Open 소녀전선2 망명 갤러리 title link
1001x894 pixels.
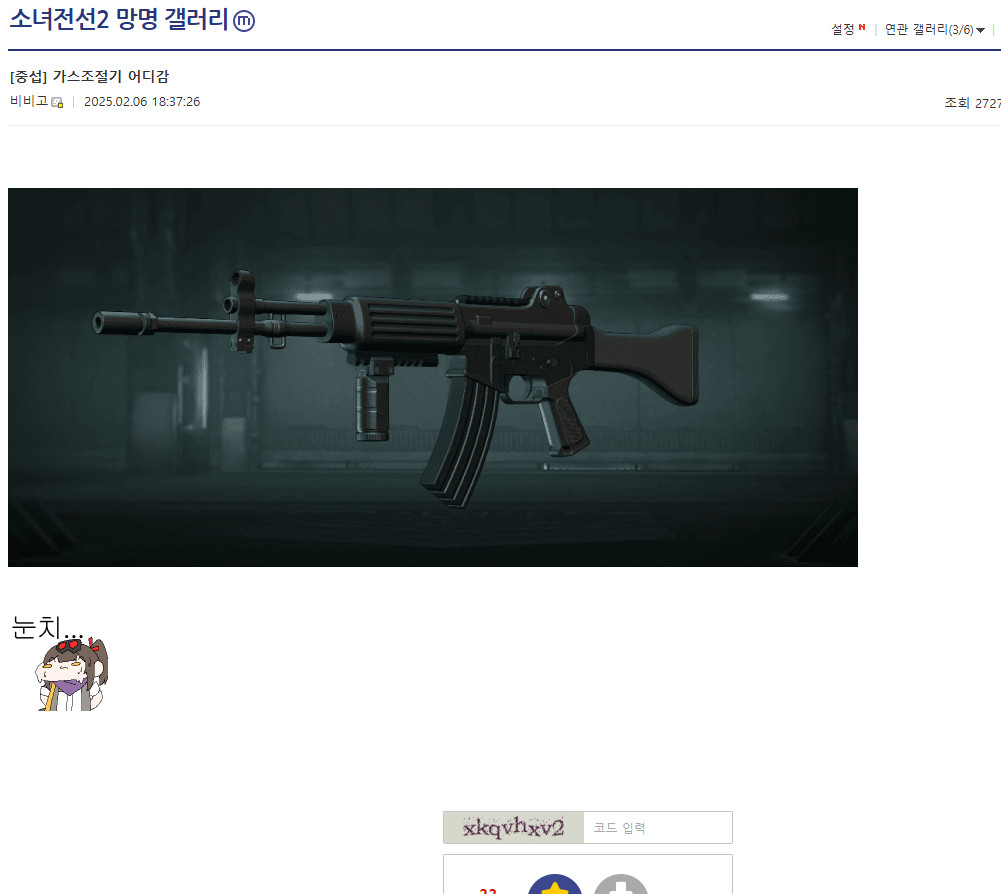(119, 19)
